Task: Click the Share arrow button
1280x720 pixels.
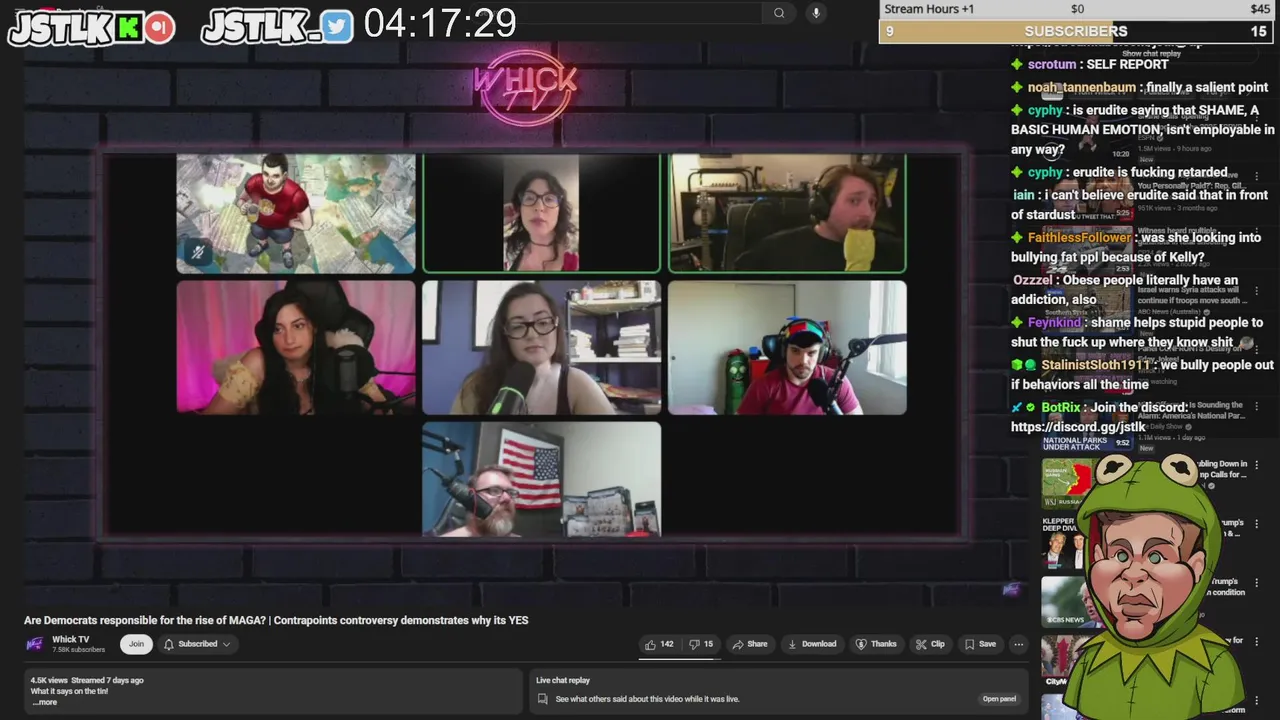Action: click(x=750, y=644)
